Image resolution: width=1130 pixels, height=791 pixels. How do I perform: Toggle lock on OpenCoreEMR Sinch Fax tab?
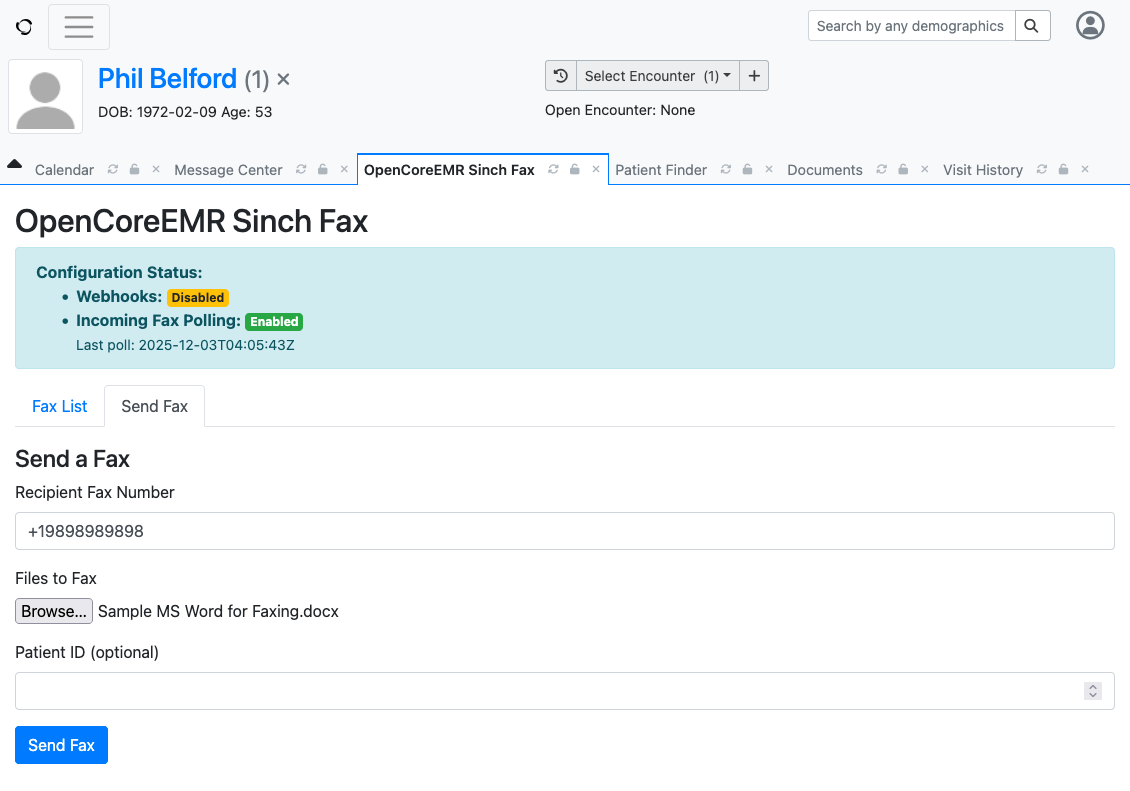pyautogui.click(x=575, y=170)
